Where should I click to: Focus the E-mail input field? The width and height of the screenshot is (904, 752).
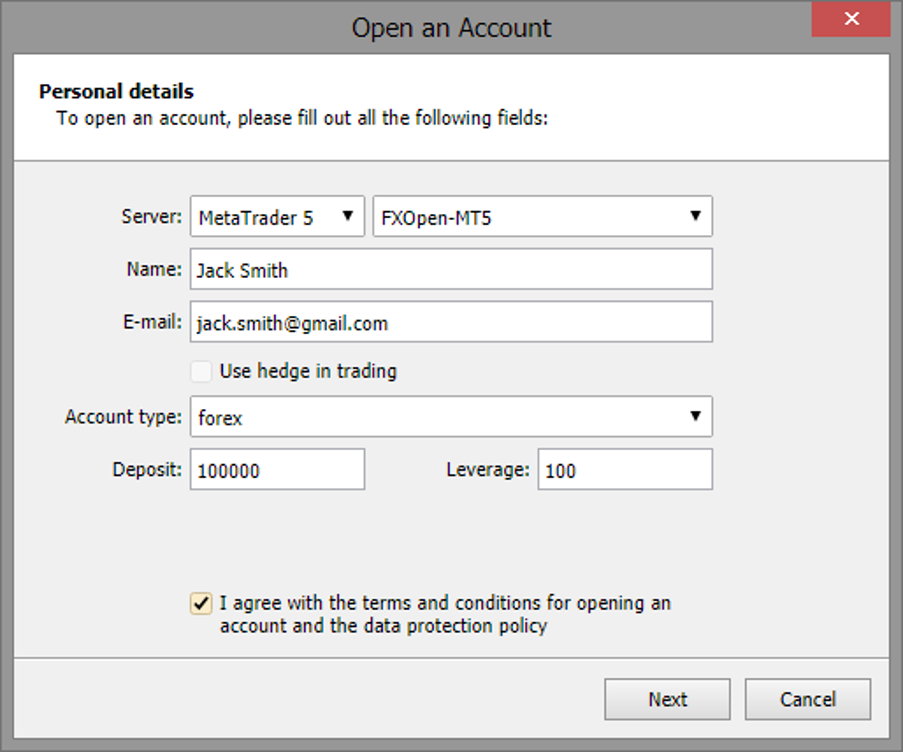(x=451, y=323)
